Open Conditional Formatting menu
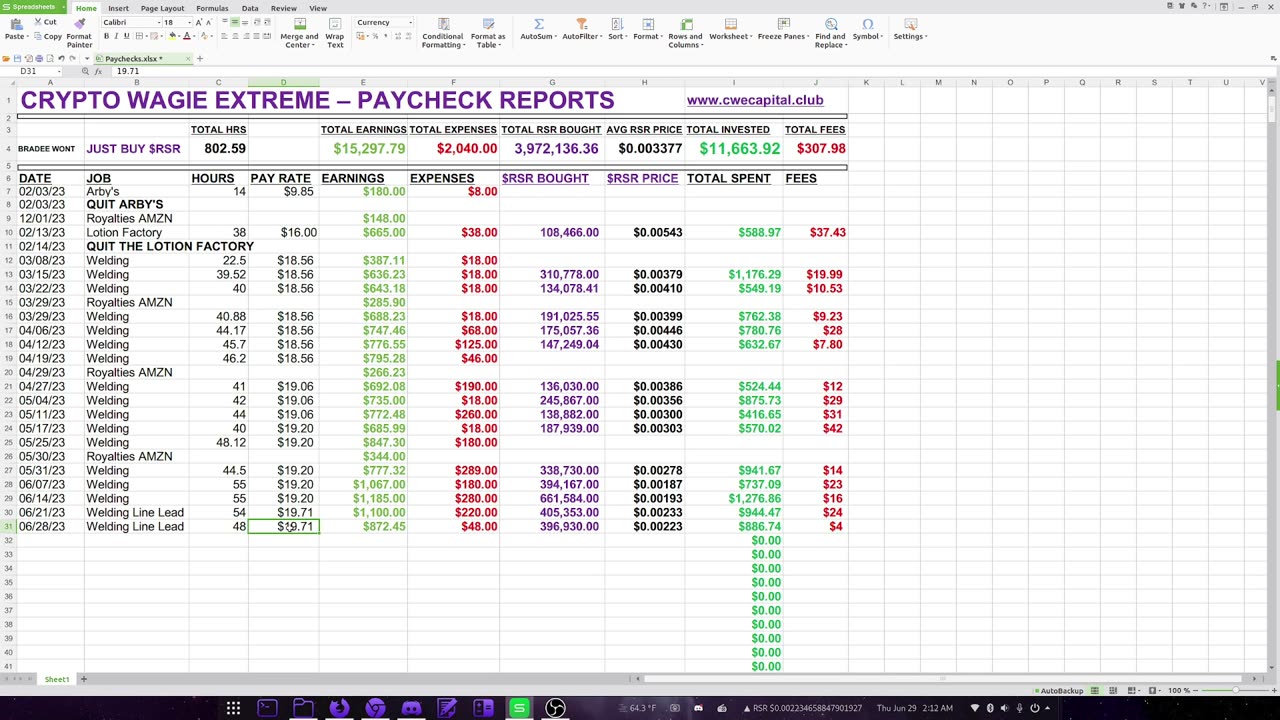Image resolution: width=1280 pixels, height=720 pixels. 442,33
